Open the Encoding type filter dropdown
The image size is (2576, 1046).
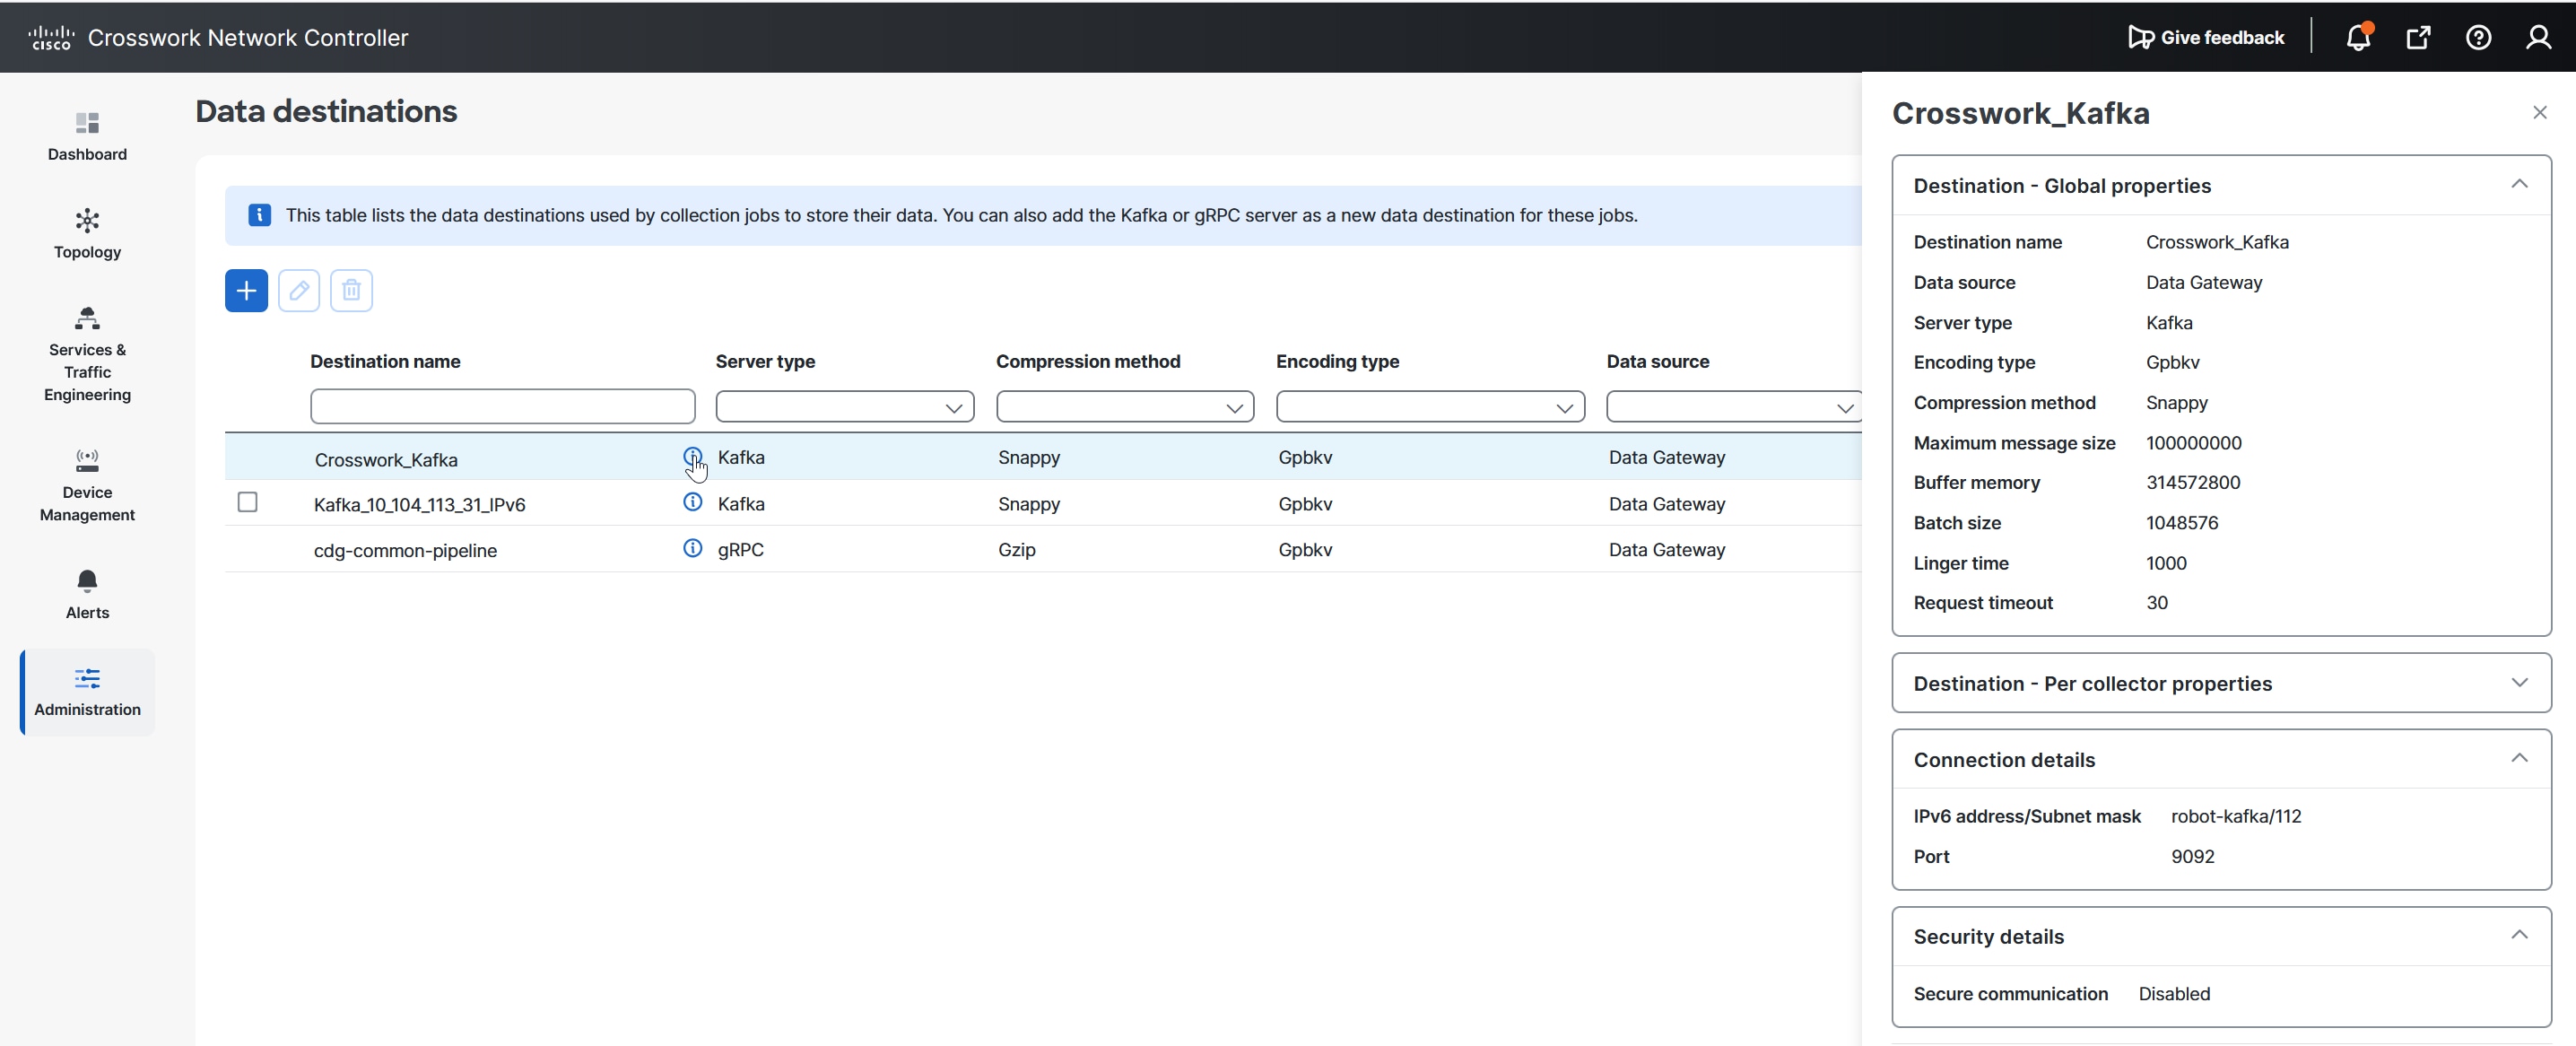(1429, 407)
